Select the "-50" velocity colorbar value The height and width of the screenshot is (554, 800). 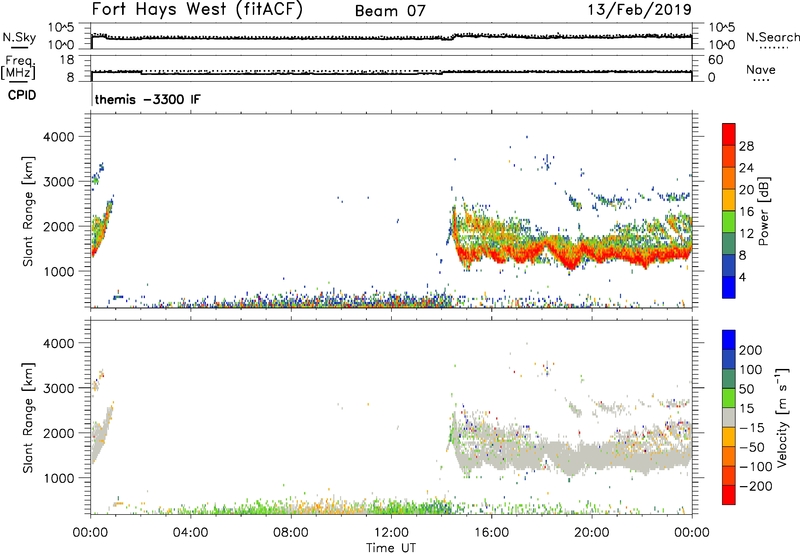click(752, 447)
